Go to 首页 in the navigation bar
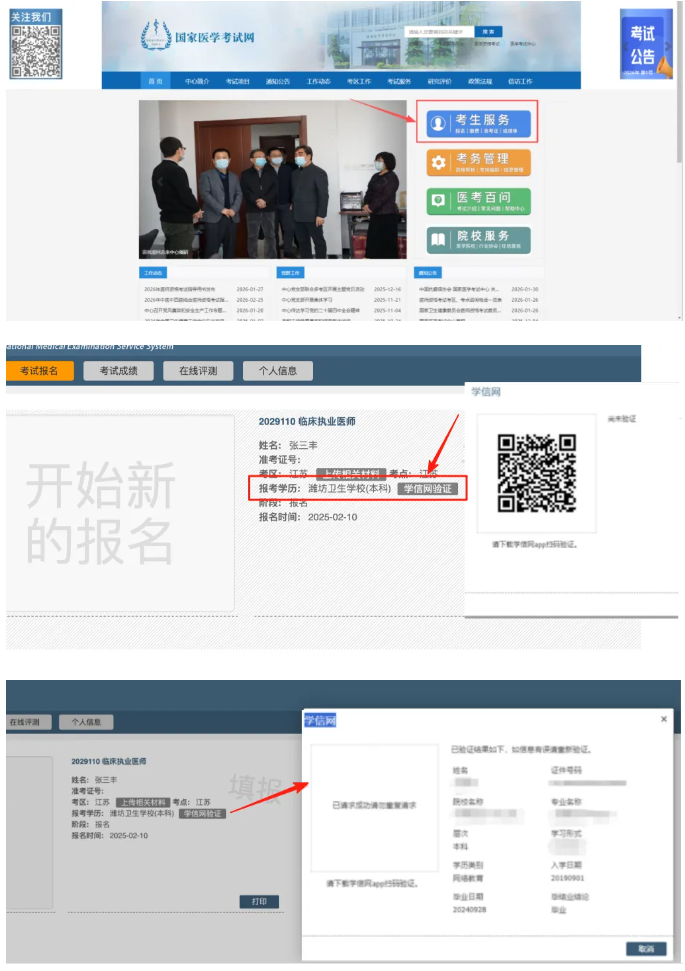685x971 pixels. pyautogui.click(x=155, y=81)
